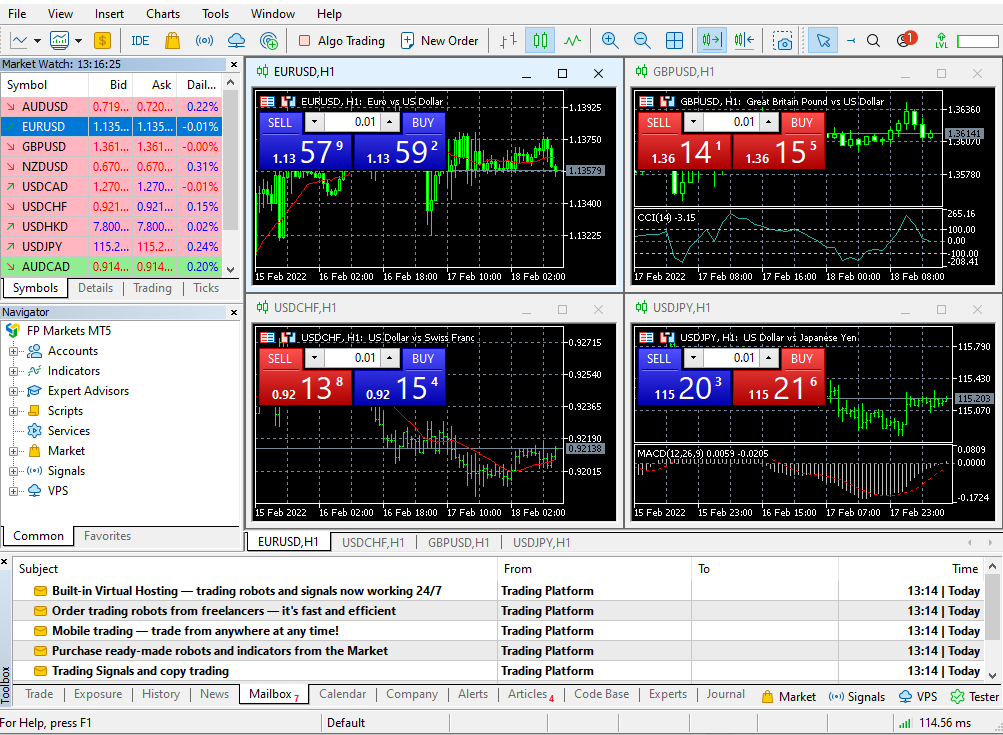Image resolution: width=1003 pixels, height=735 pixels.
Task: Click SELL on the EURUSD chart
Action: point(280,122)
